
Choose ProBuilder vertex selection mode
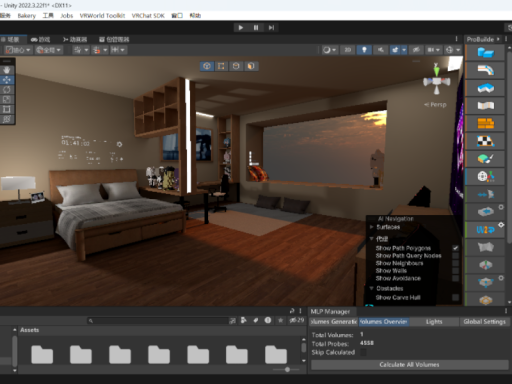[x=221, y=66]
